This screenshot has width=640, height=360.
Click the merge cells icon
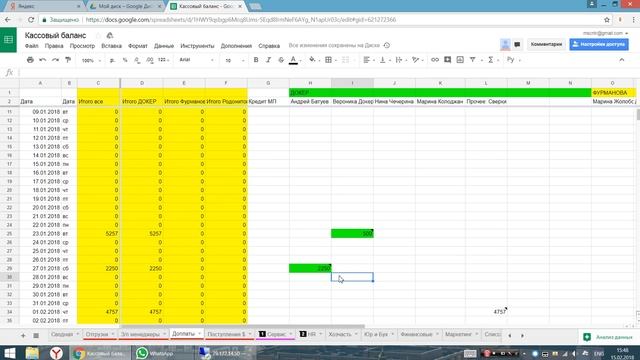[x=345, y=60]
